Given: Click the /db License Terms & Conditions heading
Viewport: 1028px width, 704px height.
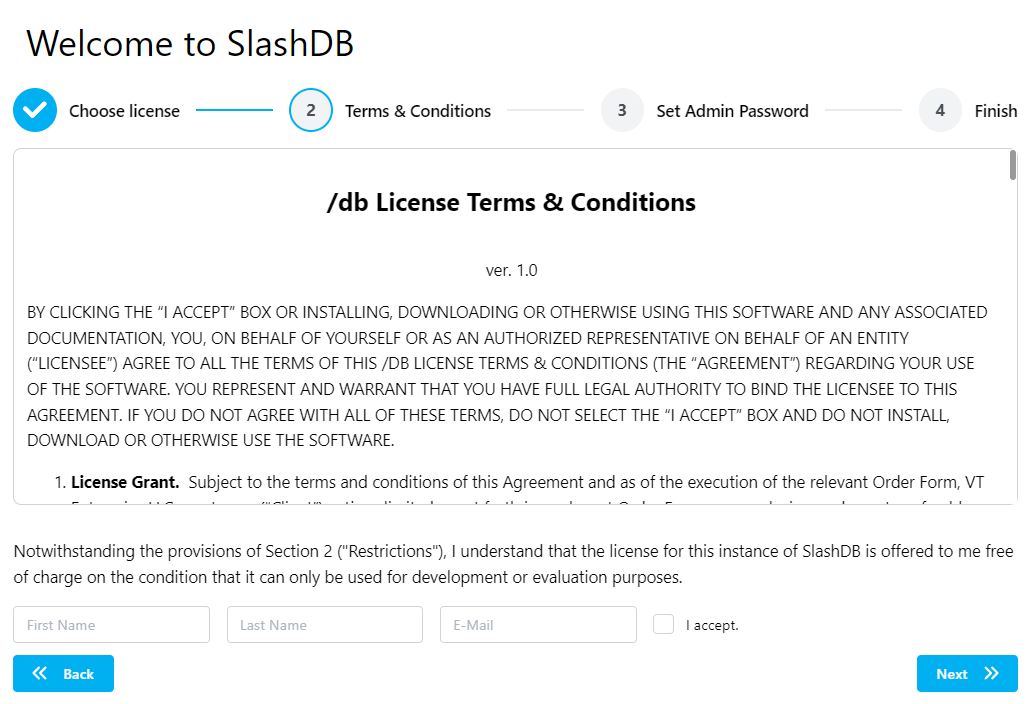Looking at the screenshot, I should tap(511, 203).
